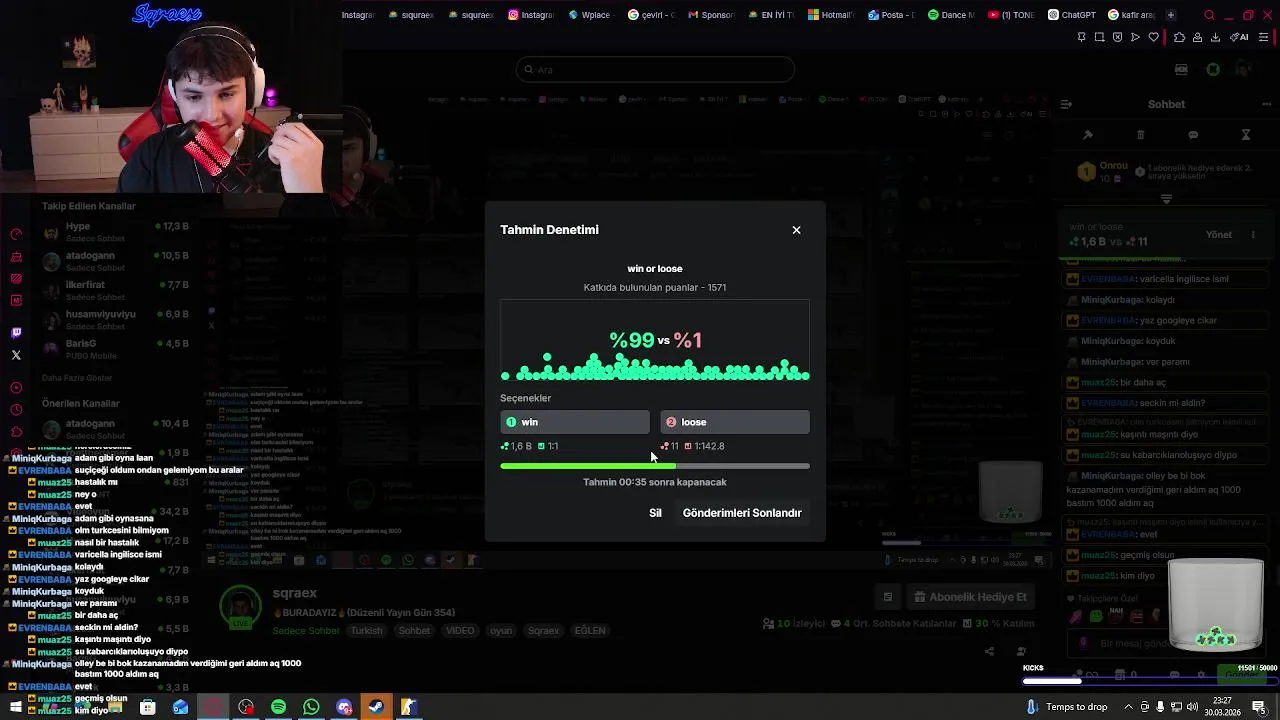
Task: Click the Yönet button in chat
Action: click(1219, 235)
